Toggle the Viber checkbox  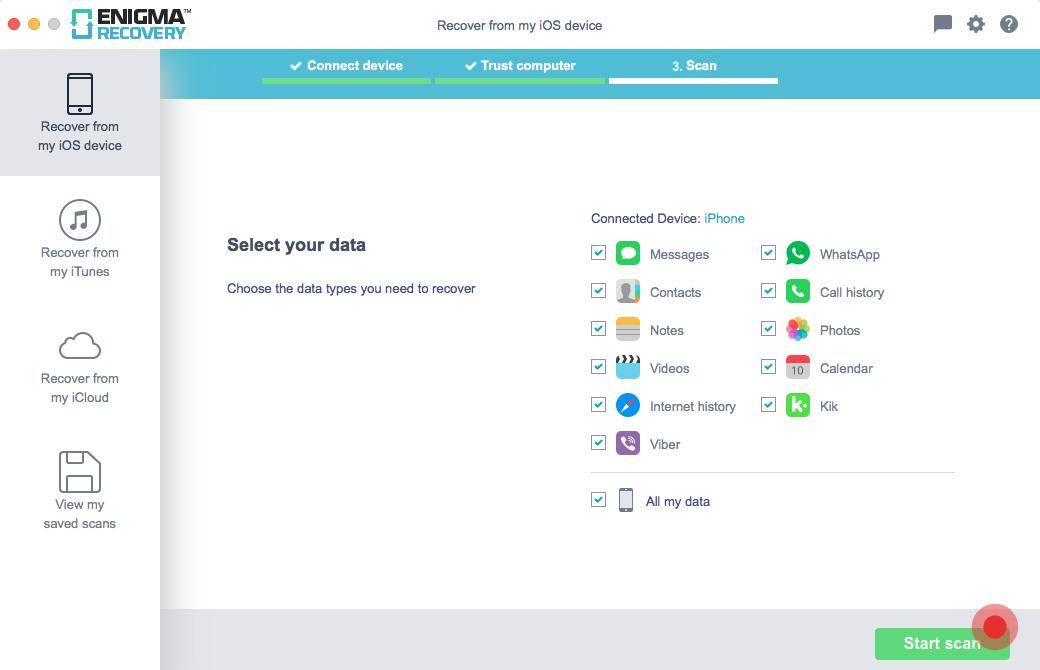coord(598,442)
